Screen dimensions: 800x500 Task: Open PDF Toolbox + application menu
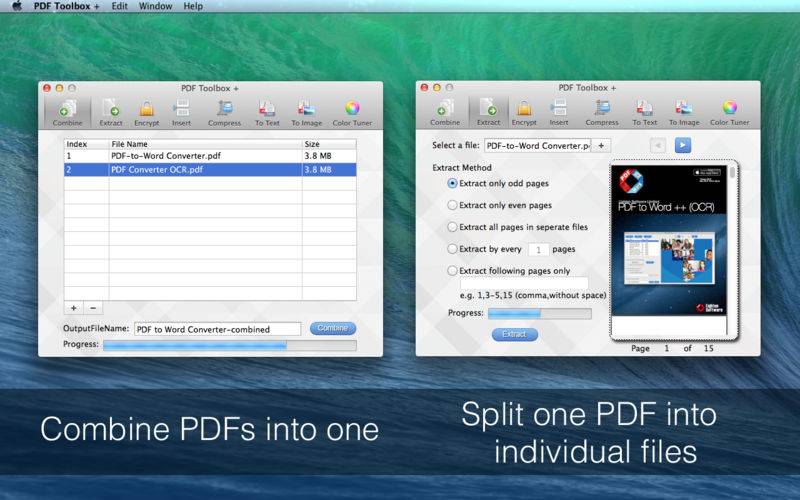pyautogui.click(x=66, y=6)
